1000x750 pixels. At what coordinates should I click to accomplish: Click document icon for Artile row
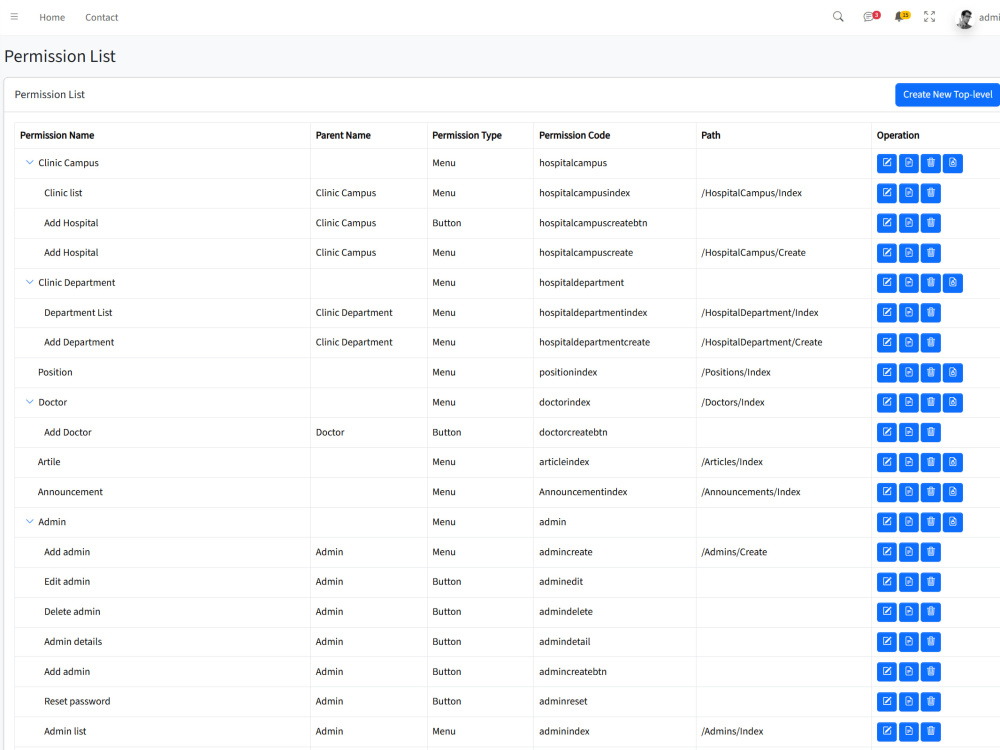tap(909, 462)
